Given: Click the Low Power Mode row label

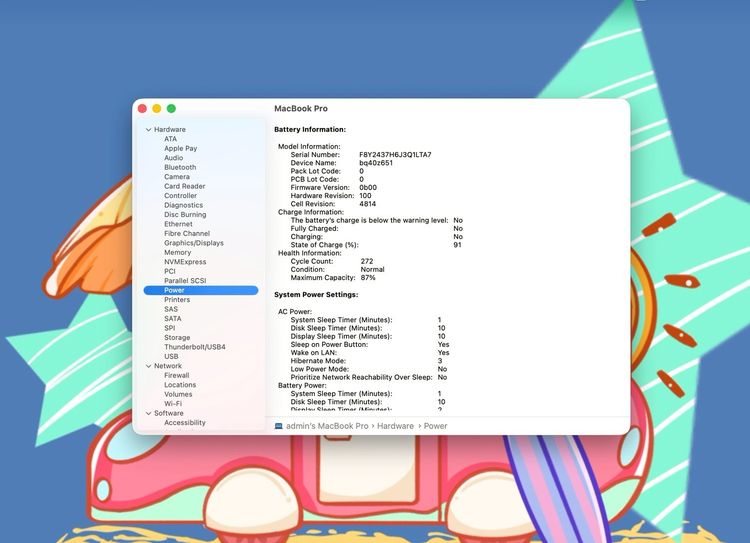Looking at the screenshot, I should [320, 369].
